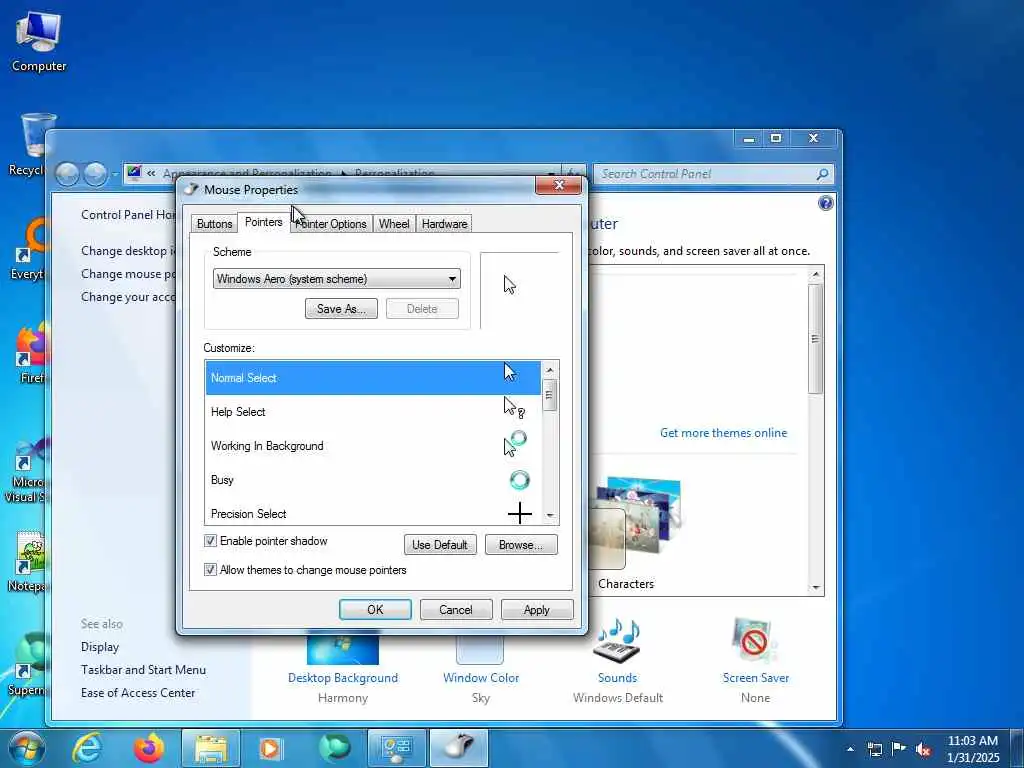Open the Notepad++ desktop shortcut
Screen dimensions: 1024x768
27,562
